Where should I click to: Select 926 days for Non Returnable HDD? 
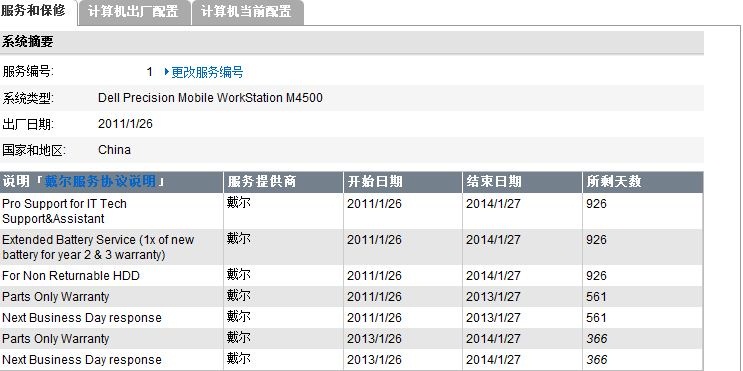tap(596, 276)
